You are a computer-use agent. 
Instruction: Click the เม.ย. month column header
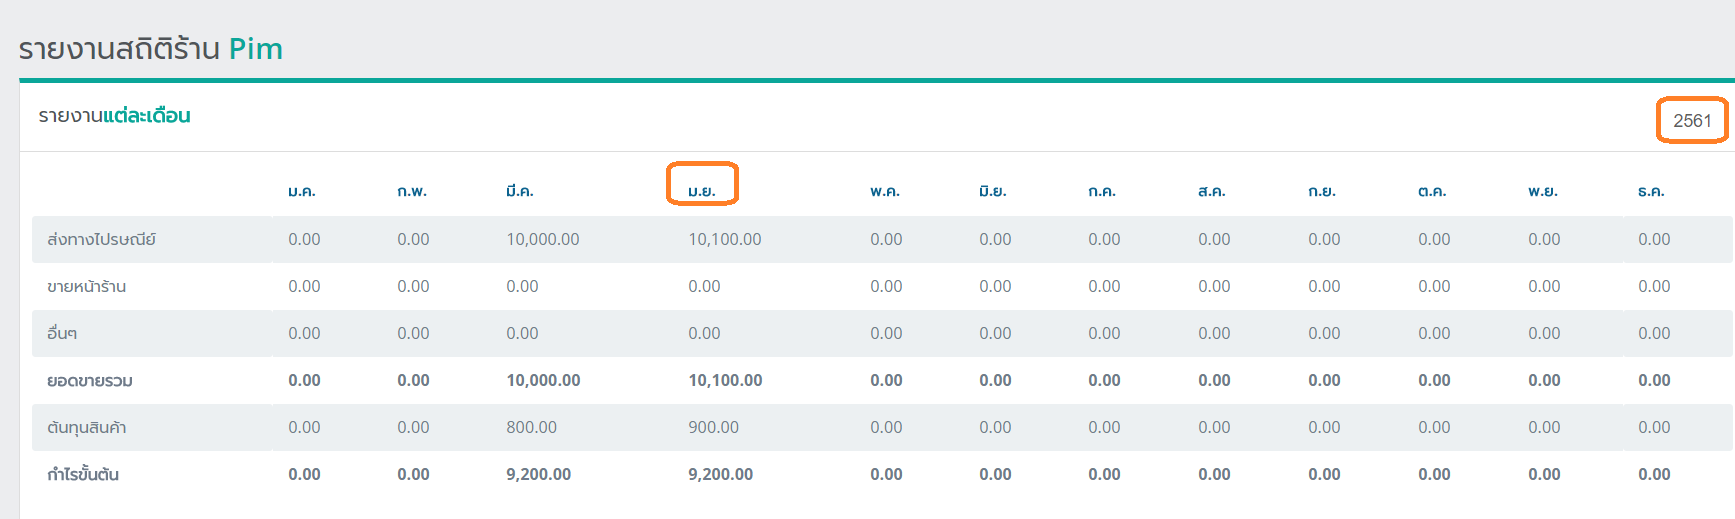pos(701,190)
